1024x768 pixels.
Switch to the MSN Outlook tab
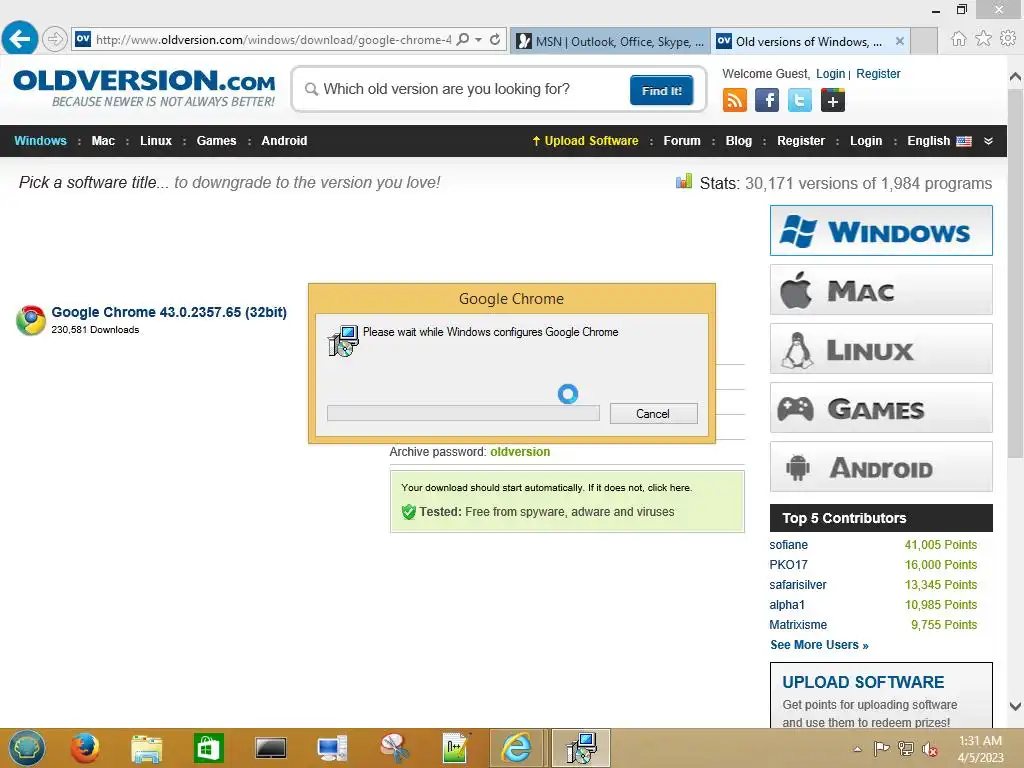point(610,41)
